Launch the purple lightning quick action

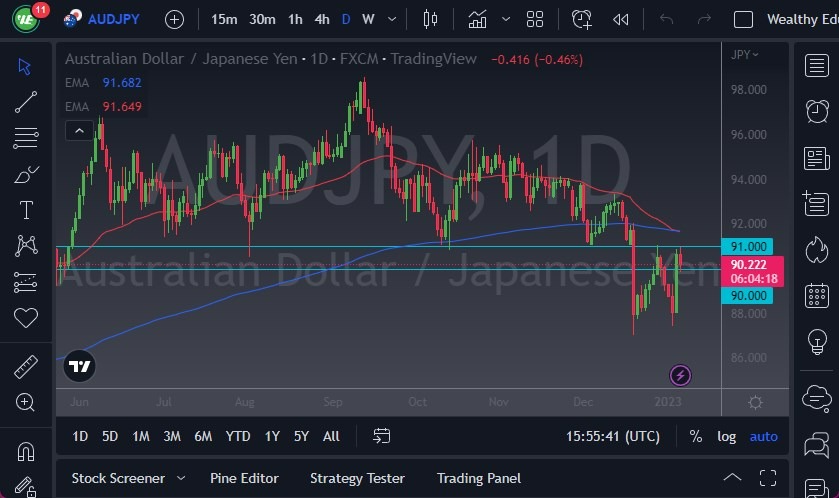680,376
